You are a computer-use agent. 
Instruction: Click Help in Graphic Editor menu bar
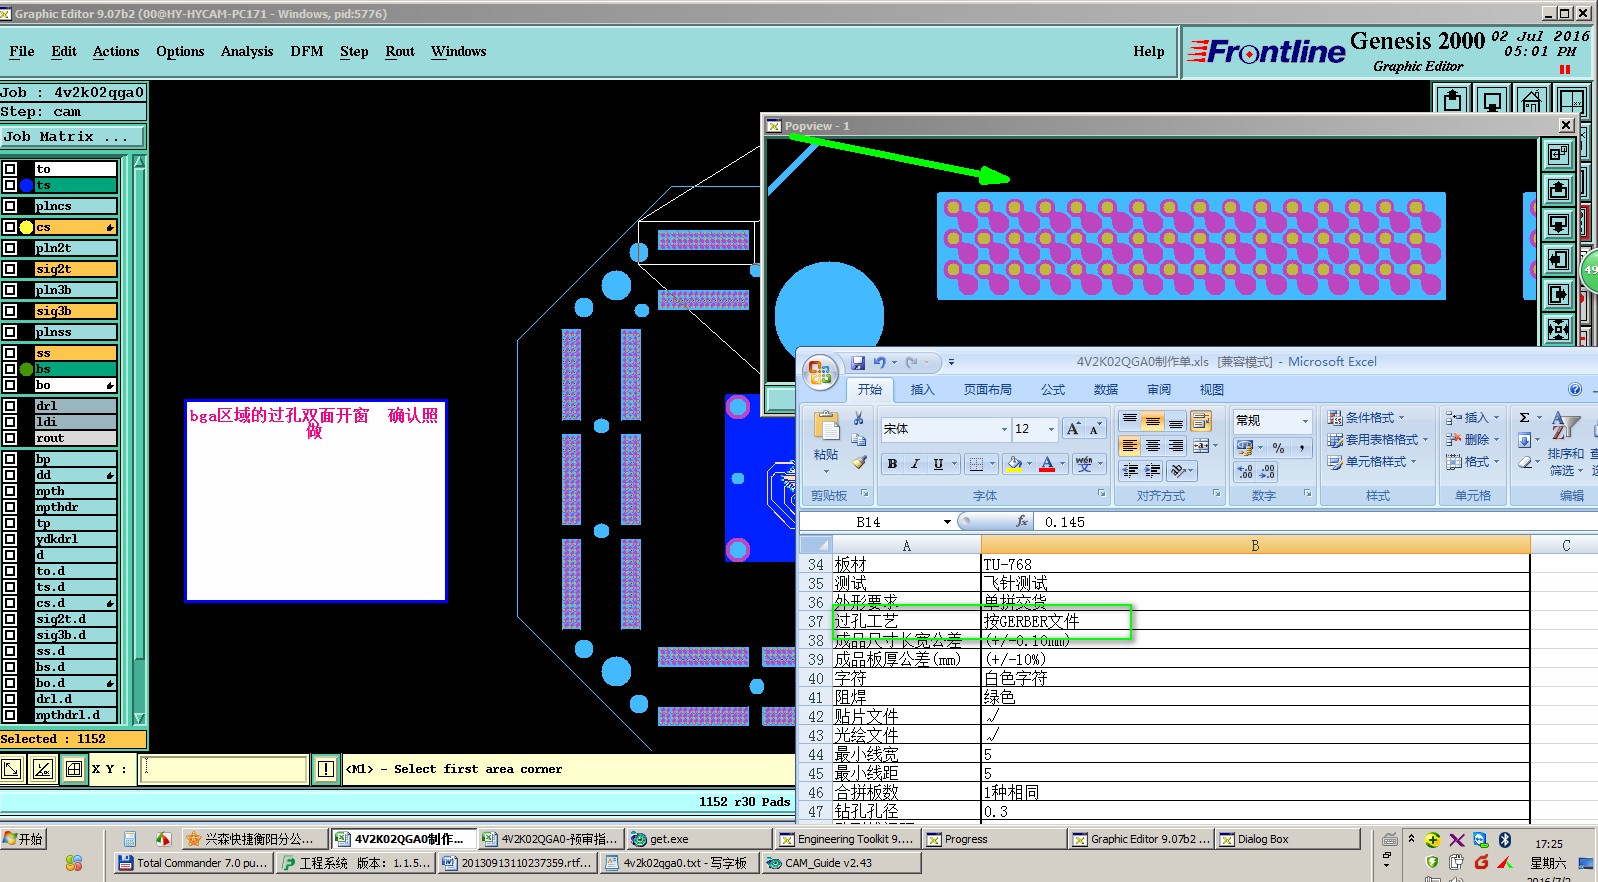(x=1149, y=51)
